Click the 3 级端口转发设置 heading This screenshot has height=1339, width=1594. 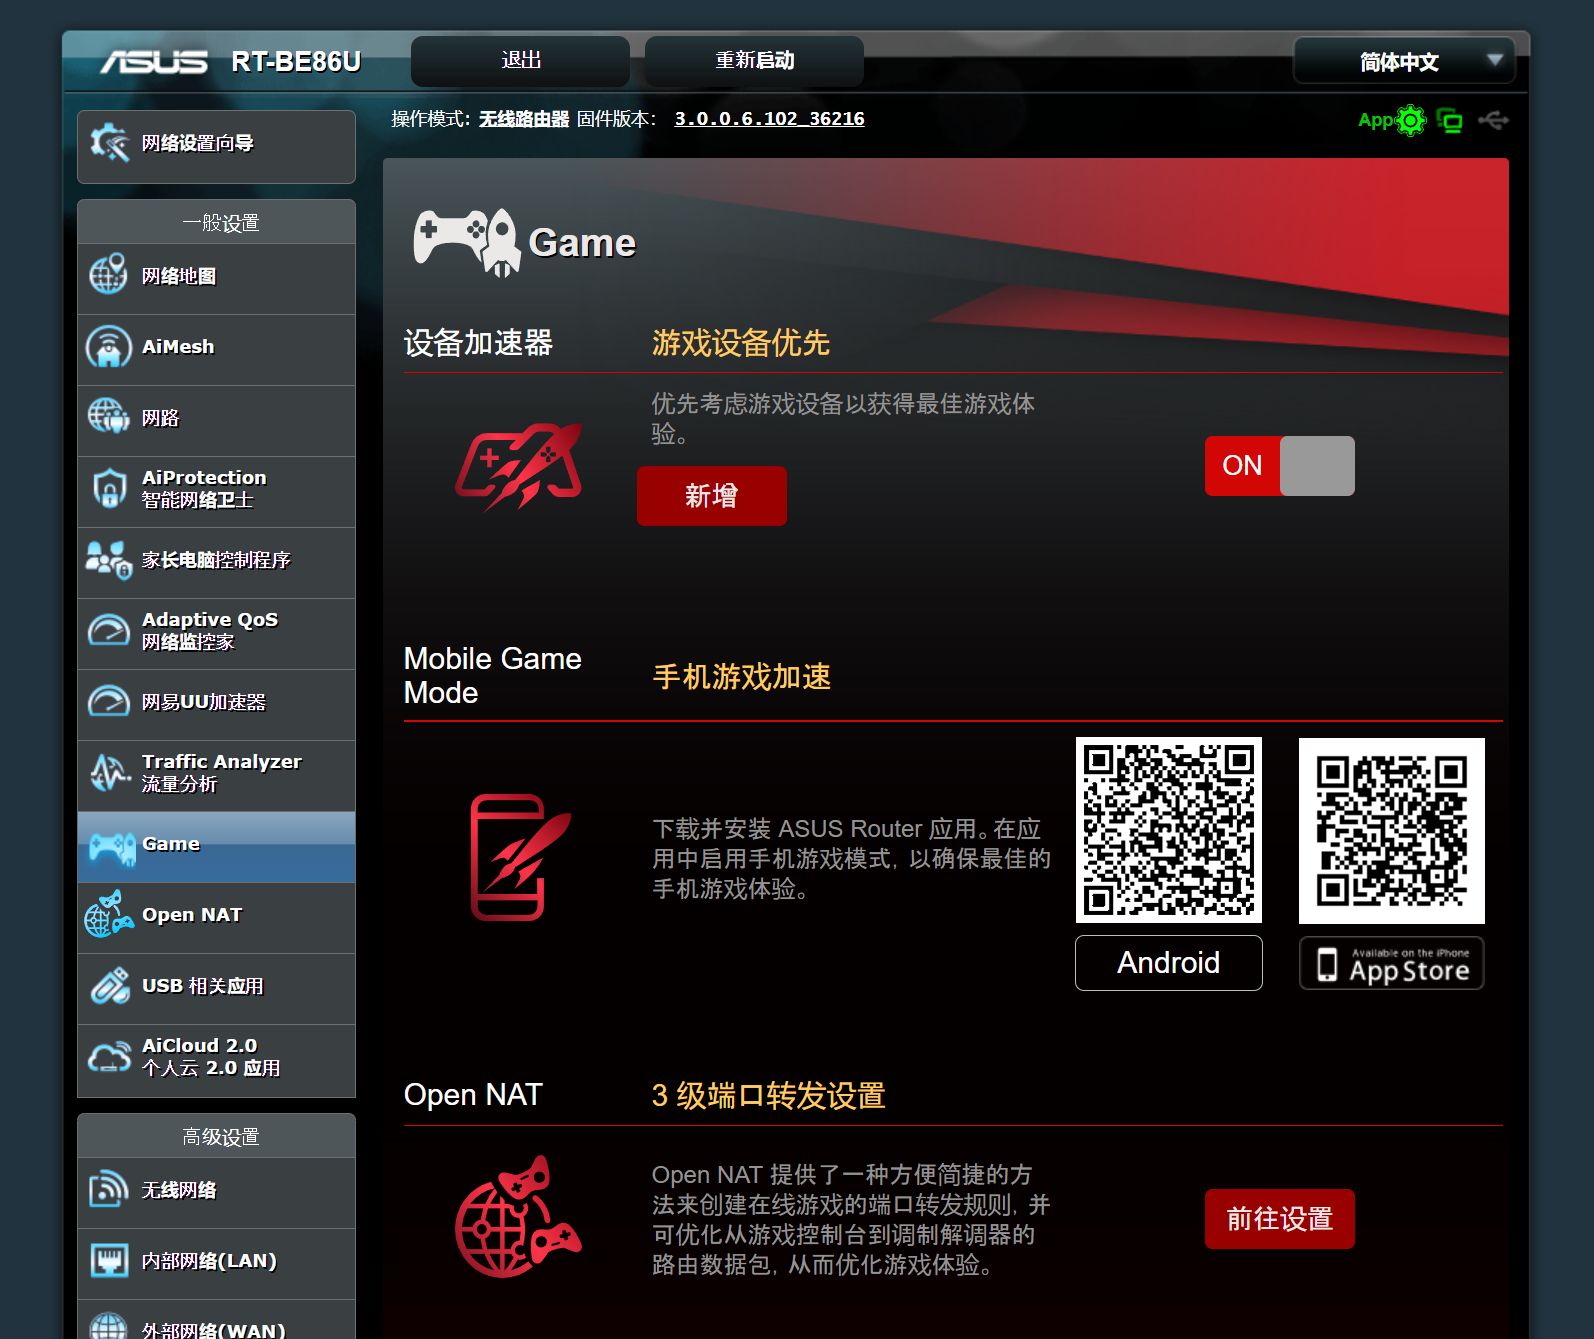pyautogui.click(x=768, y=1096)
